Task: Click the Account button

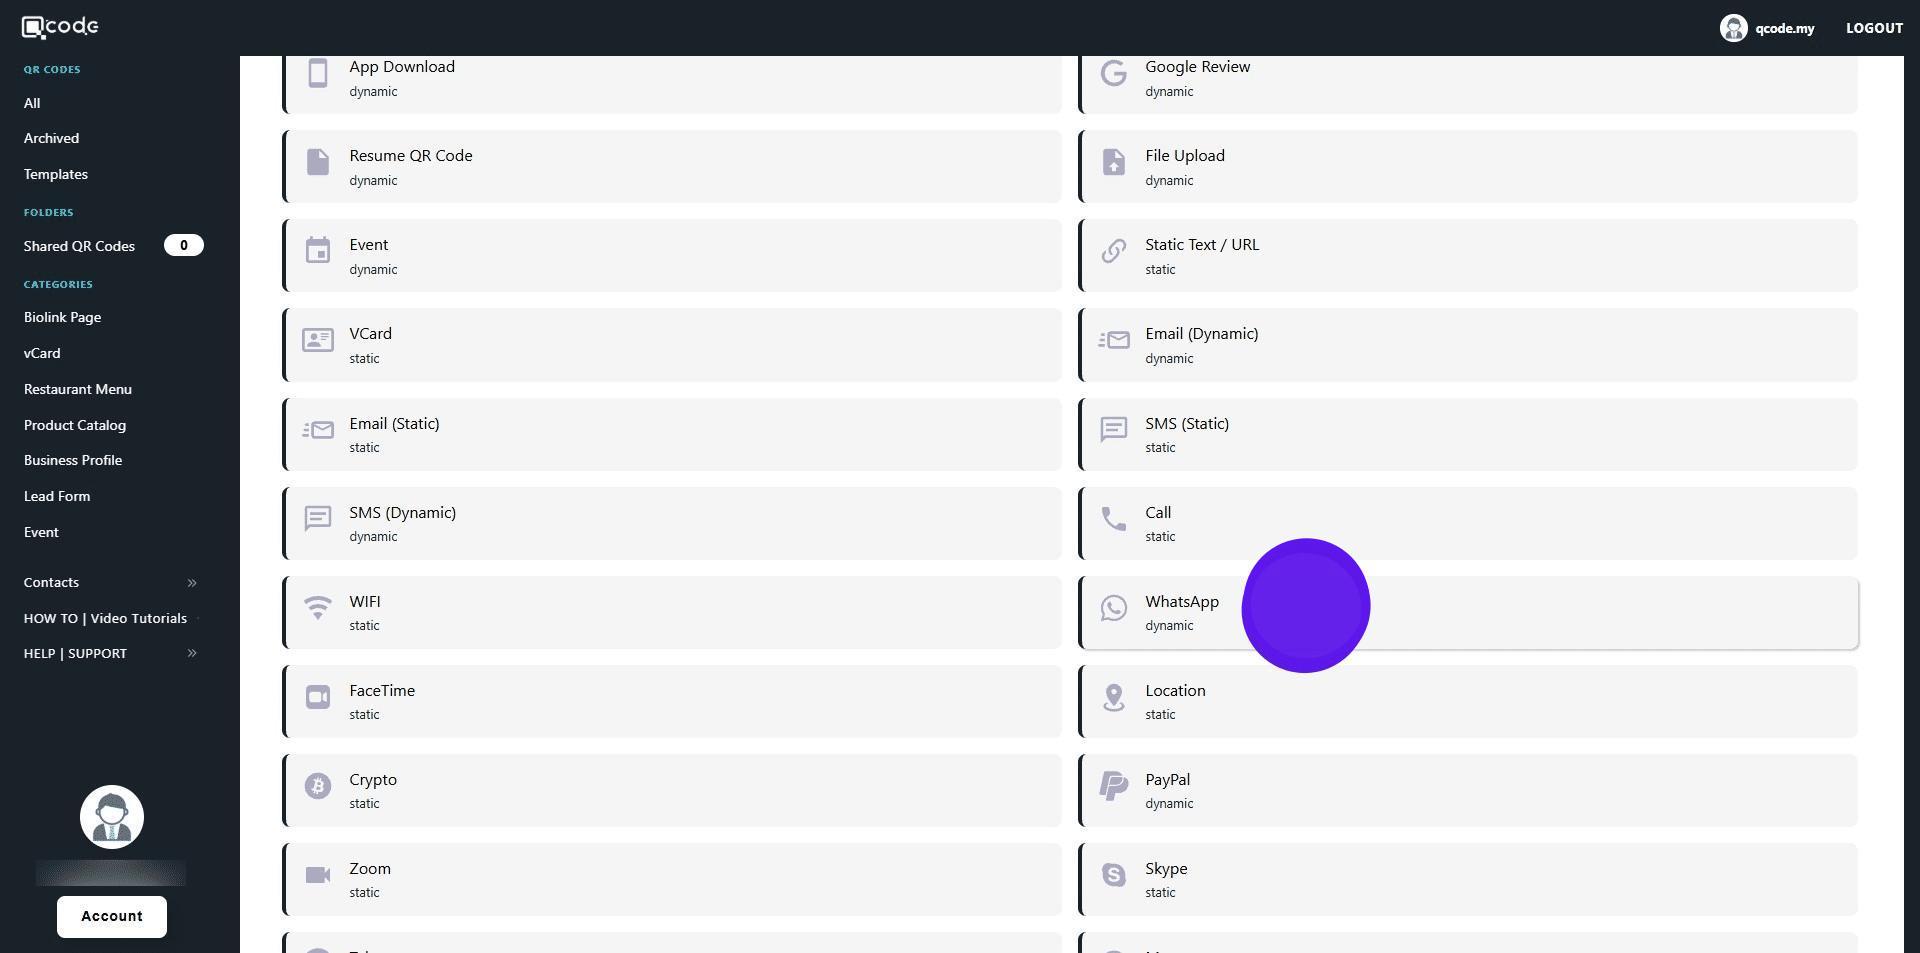Action: 112,917
